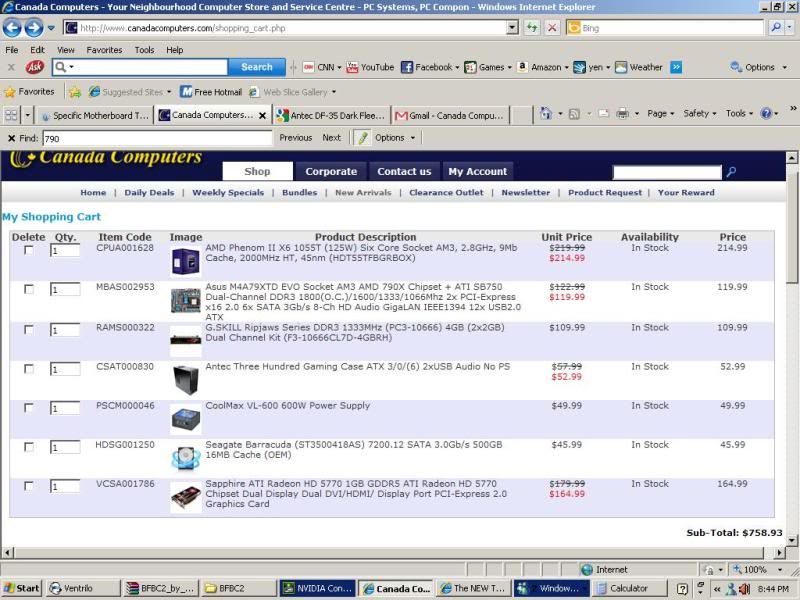
Task: Open the View menu
Action: click(66, 50)
